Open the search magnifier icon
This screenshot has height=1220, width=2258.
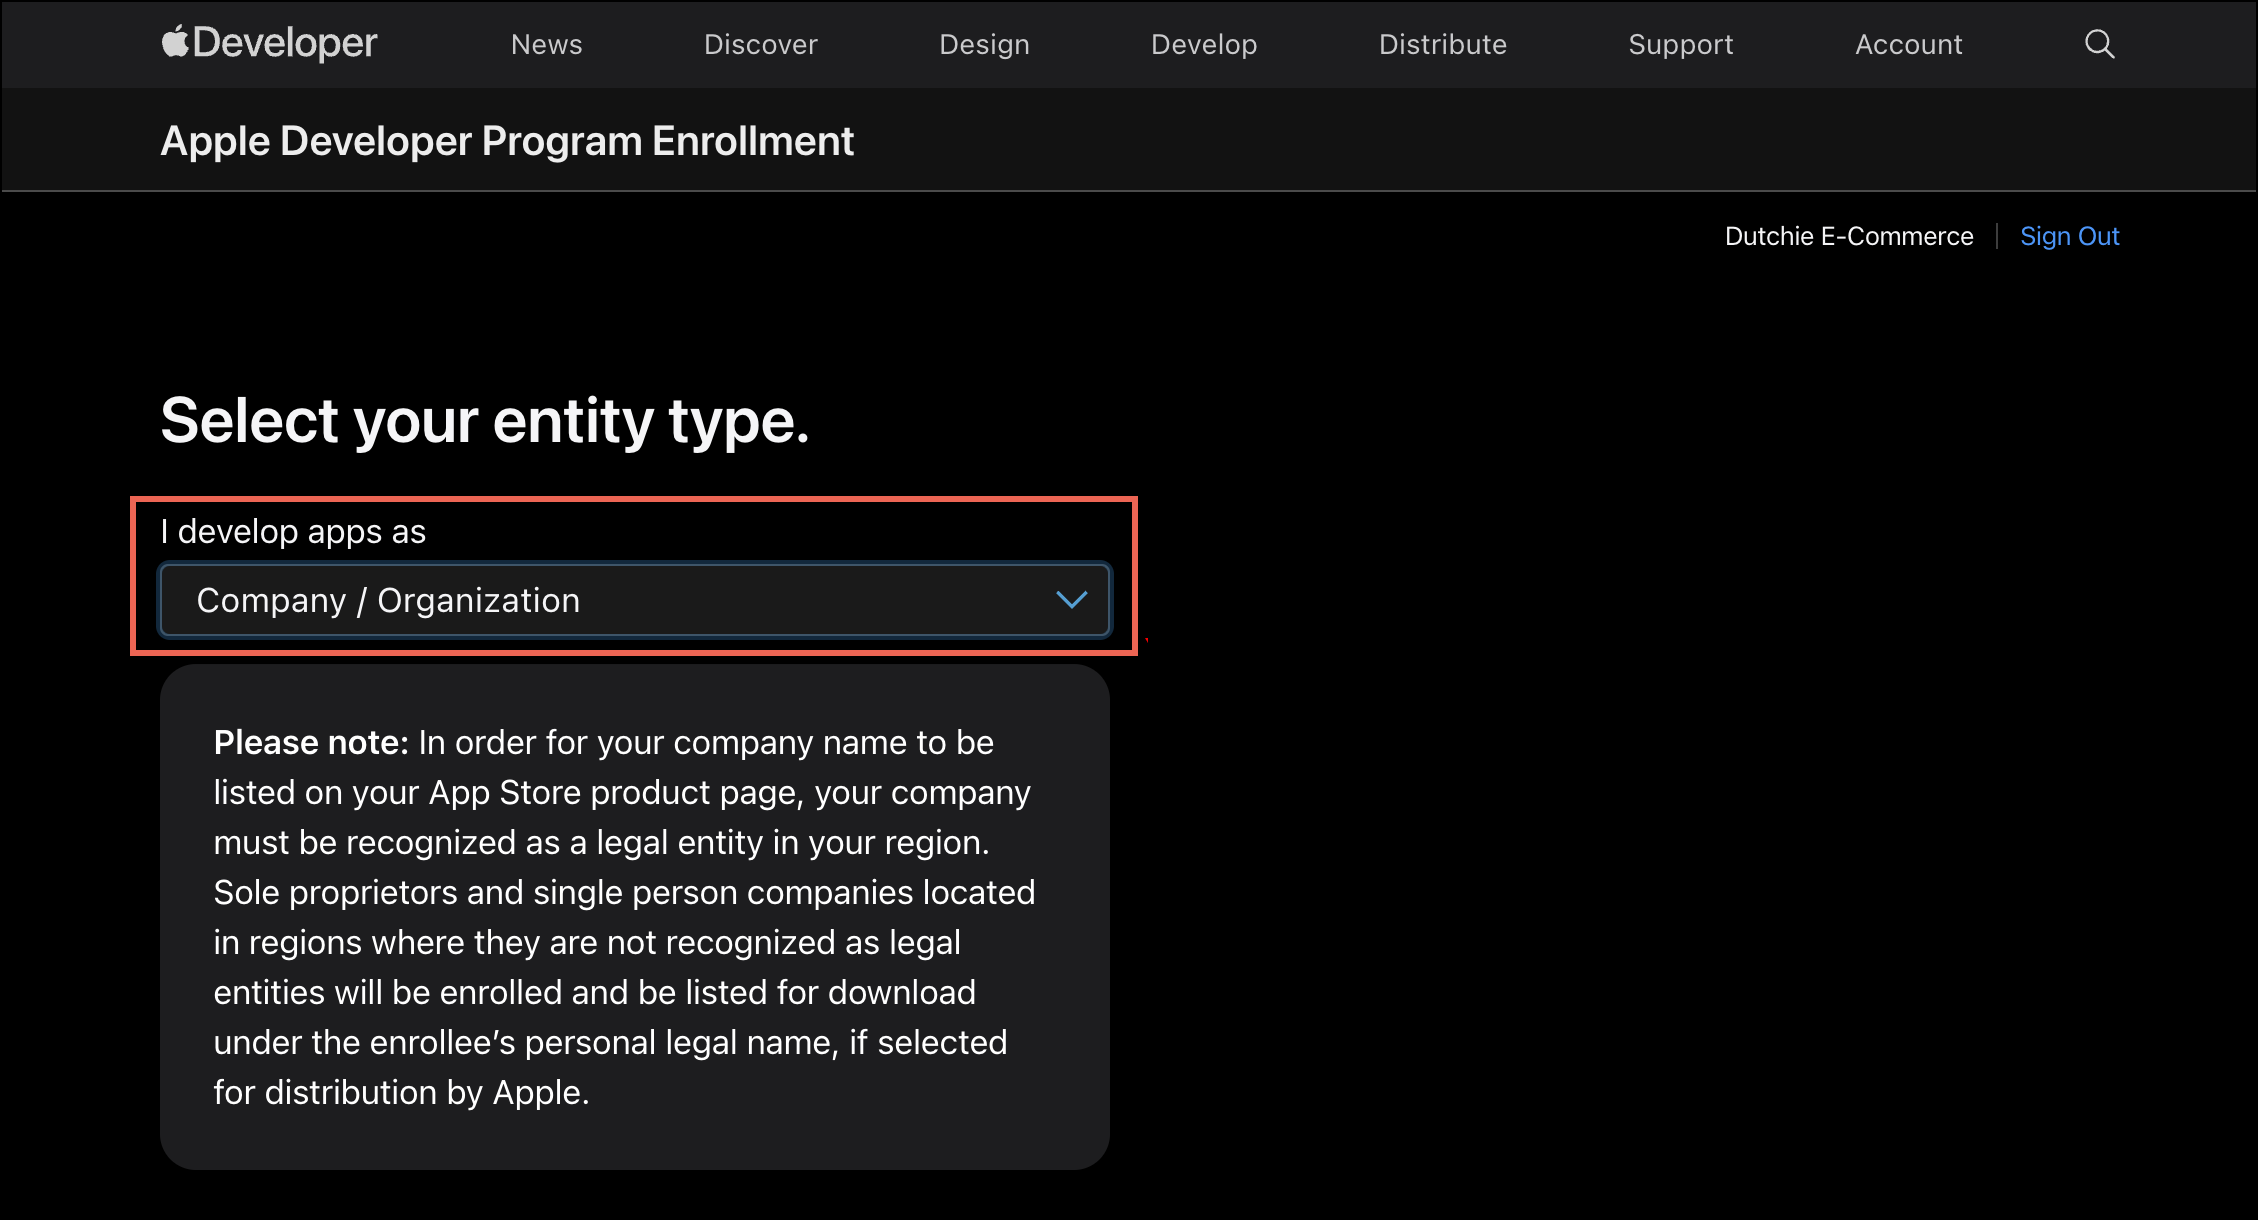tap(2099, 44)
